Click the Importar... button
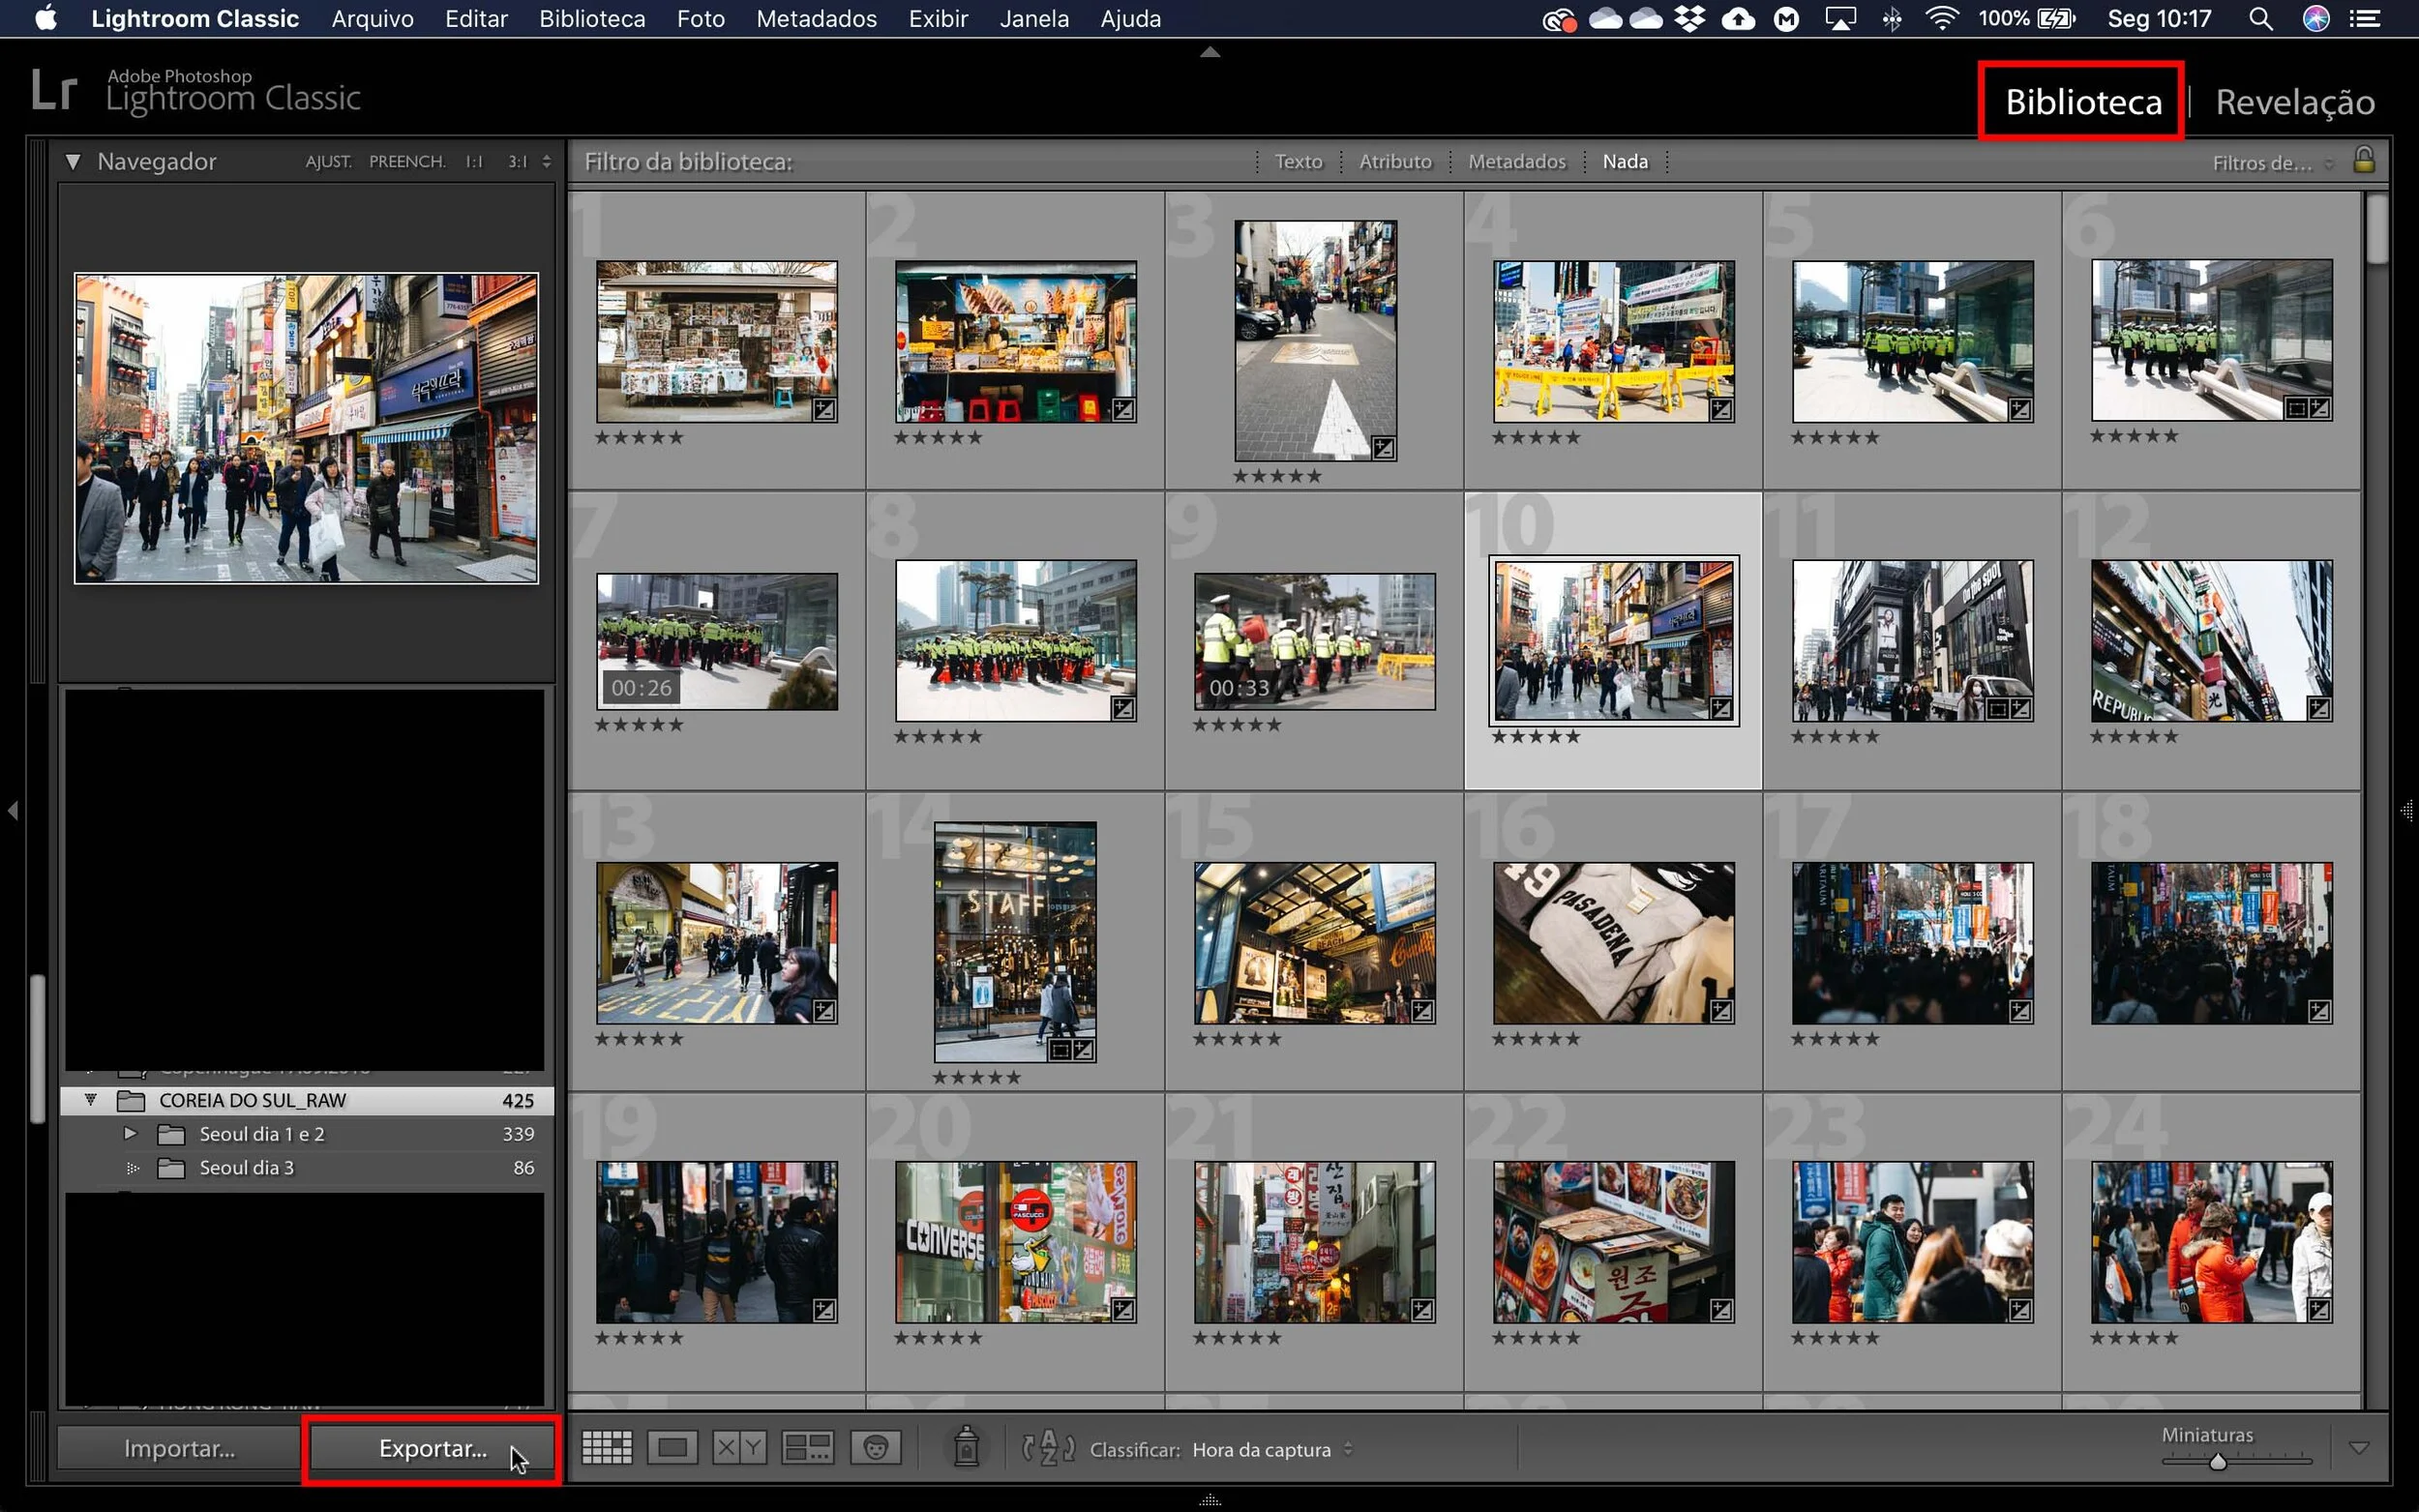 click(179, 1448)
